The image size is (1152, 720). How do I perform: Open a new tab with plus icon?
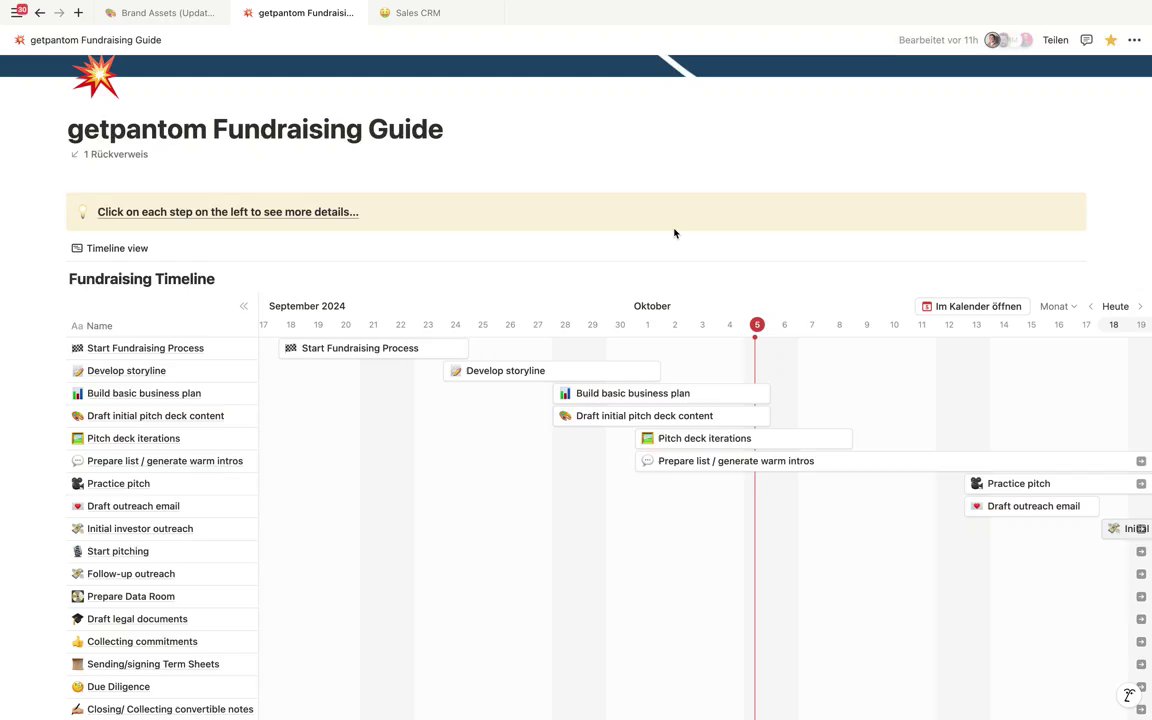click(x=78, y=13)
